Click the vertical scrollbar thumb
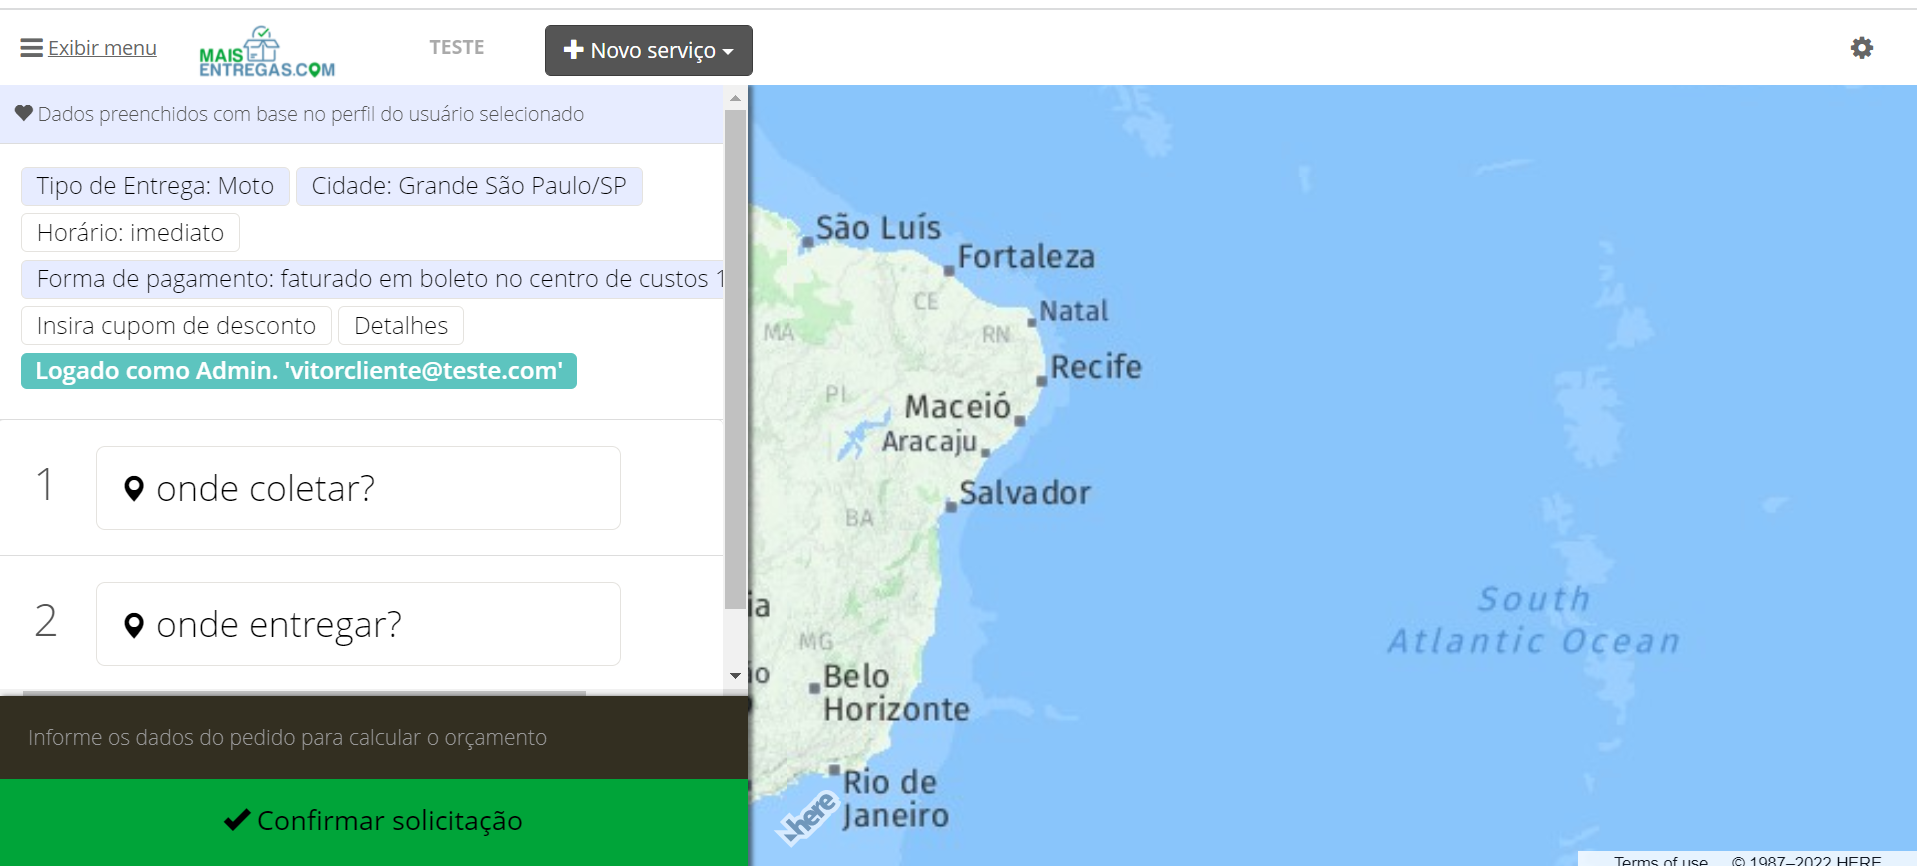Screen dimensions: 1917x866 735,359
